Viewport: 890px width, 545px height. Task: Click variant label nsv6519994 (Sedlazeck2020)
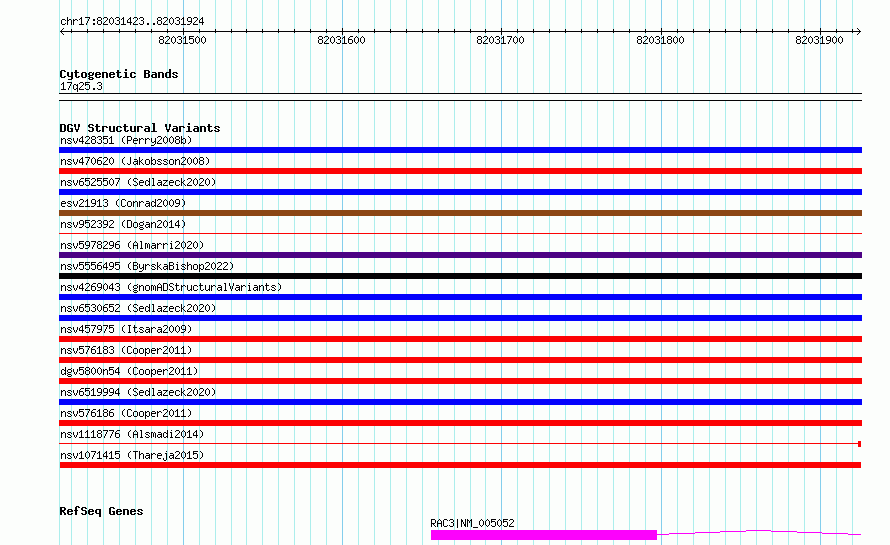138,392
